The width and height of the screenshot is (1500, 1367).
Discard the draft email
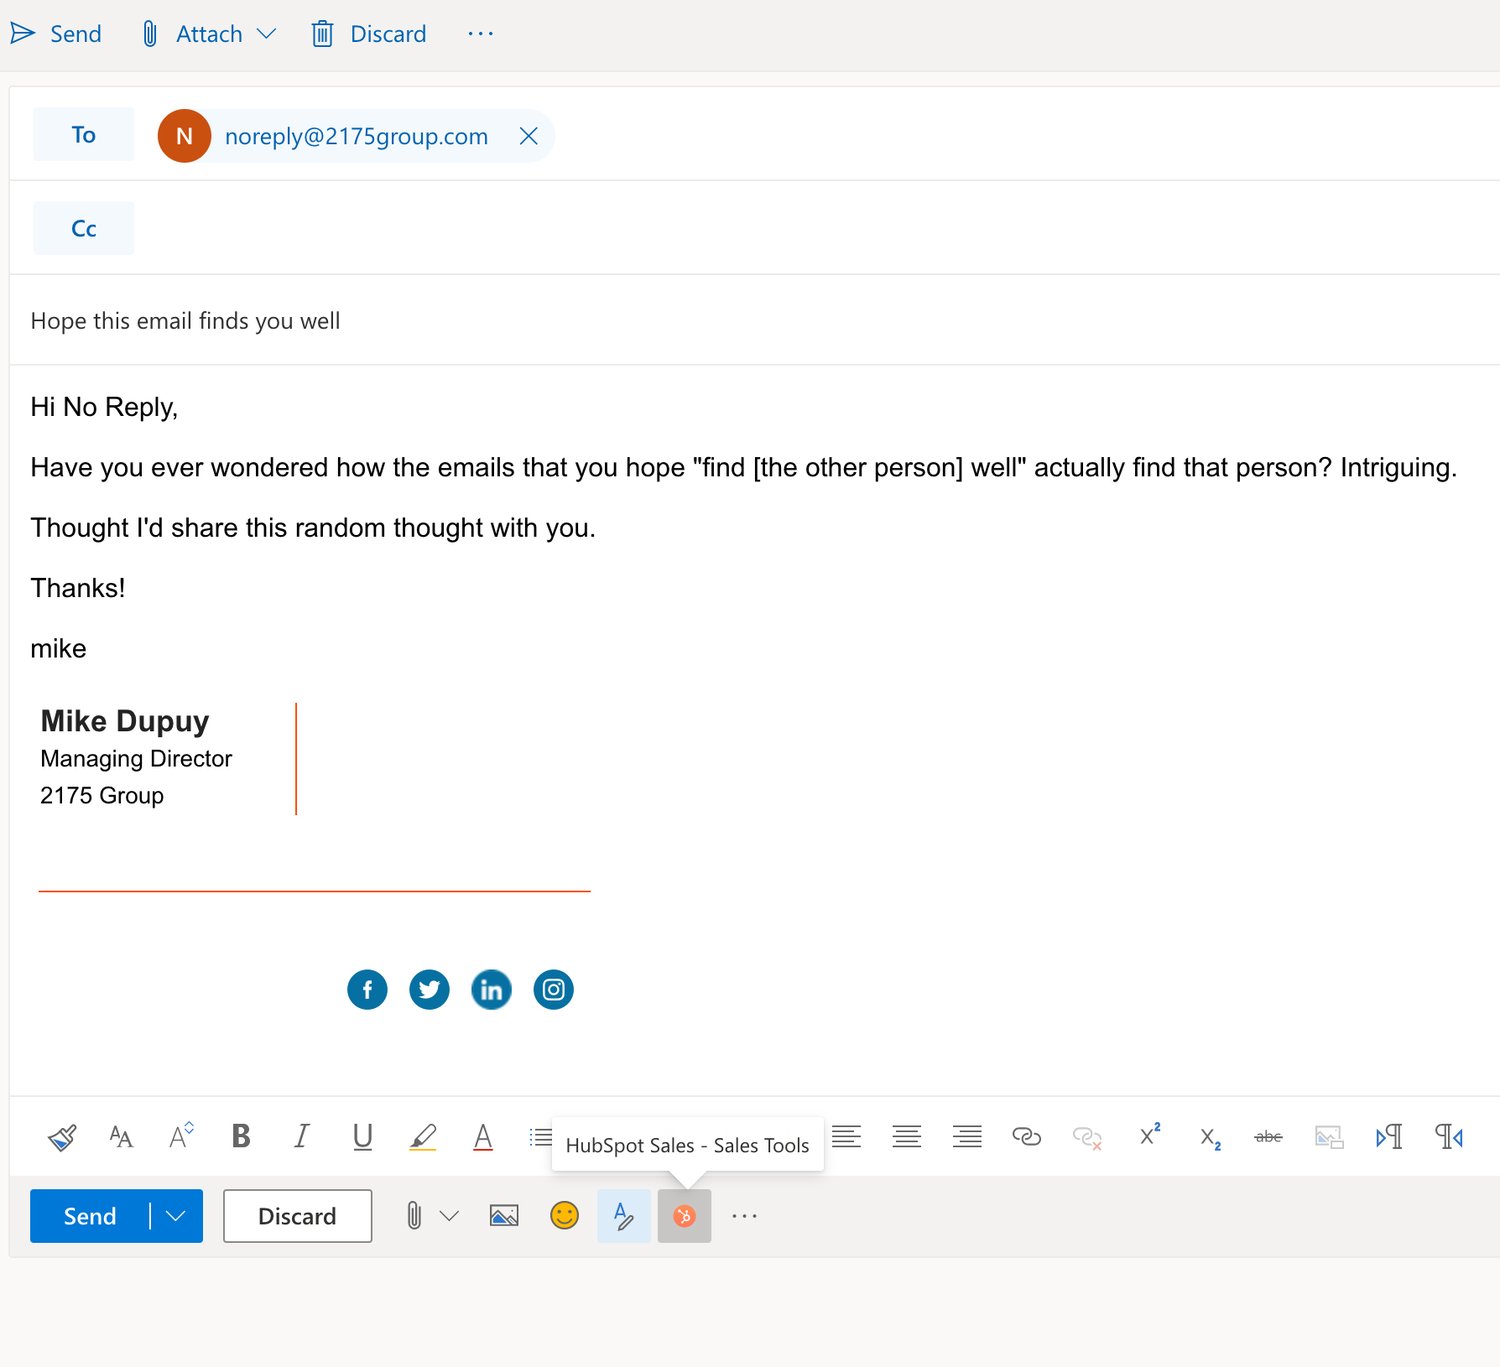pos(297,1216)
